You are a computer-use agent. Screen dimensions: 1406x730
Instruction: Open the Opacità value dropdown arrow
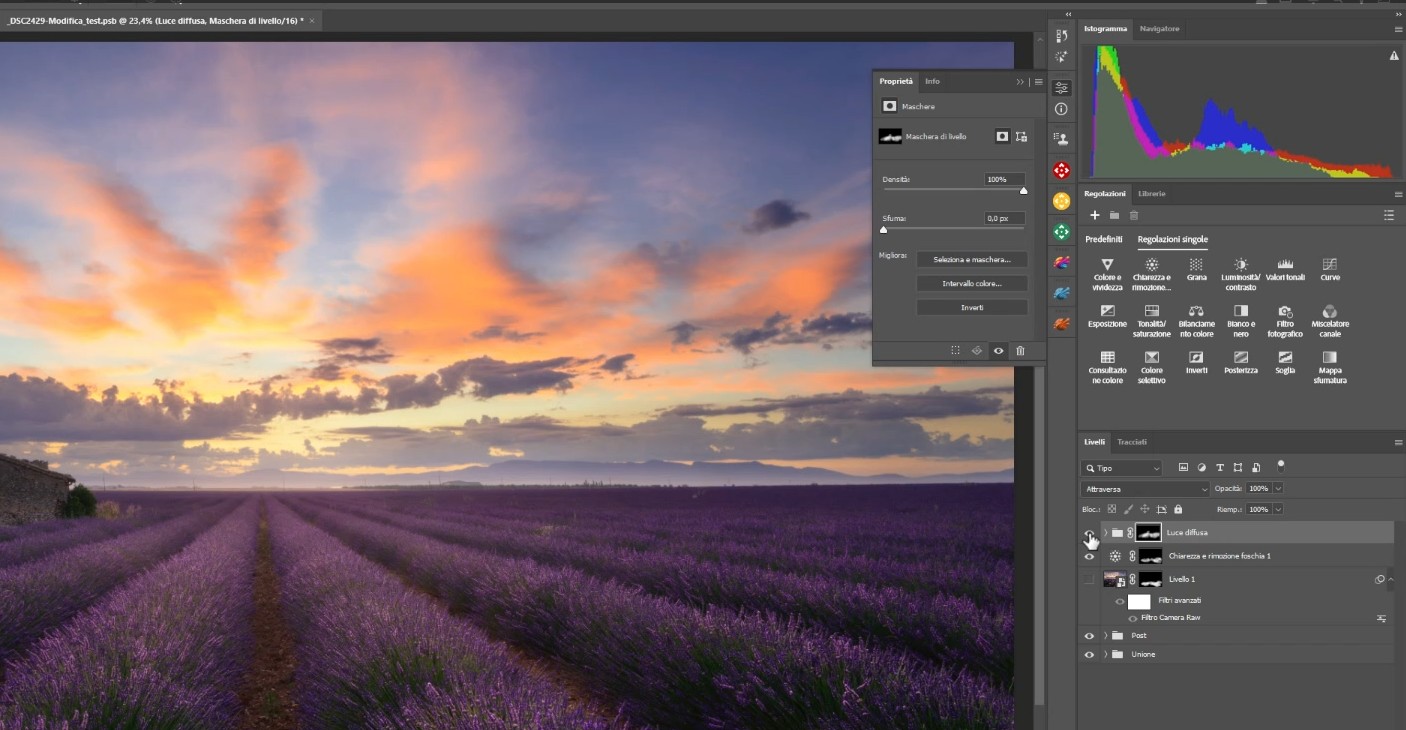coord(1278,489)
